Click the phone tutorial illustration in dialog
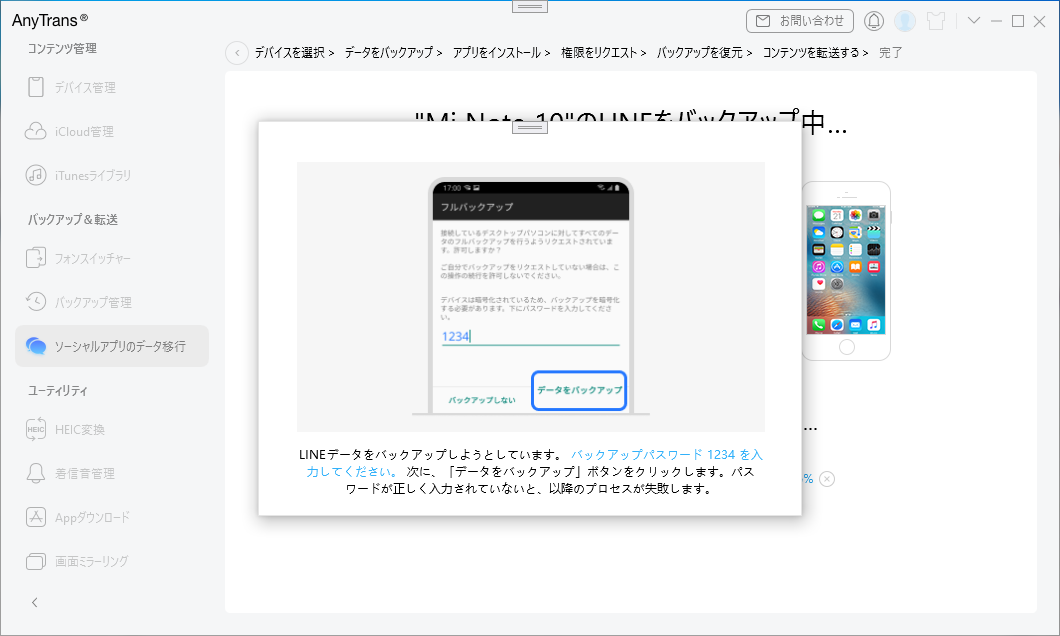Screen dimensions: 1060x636 [531, 297]
